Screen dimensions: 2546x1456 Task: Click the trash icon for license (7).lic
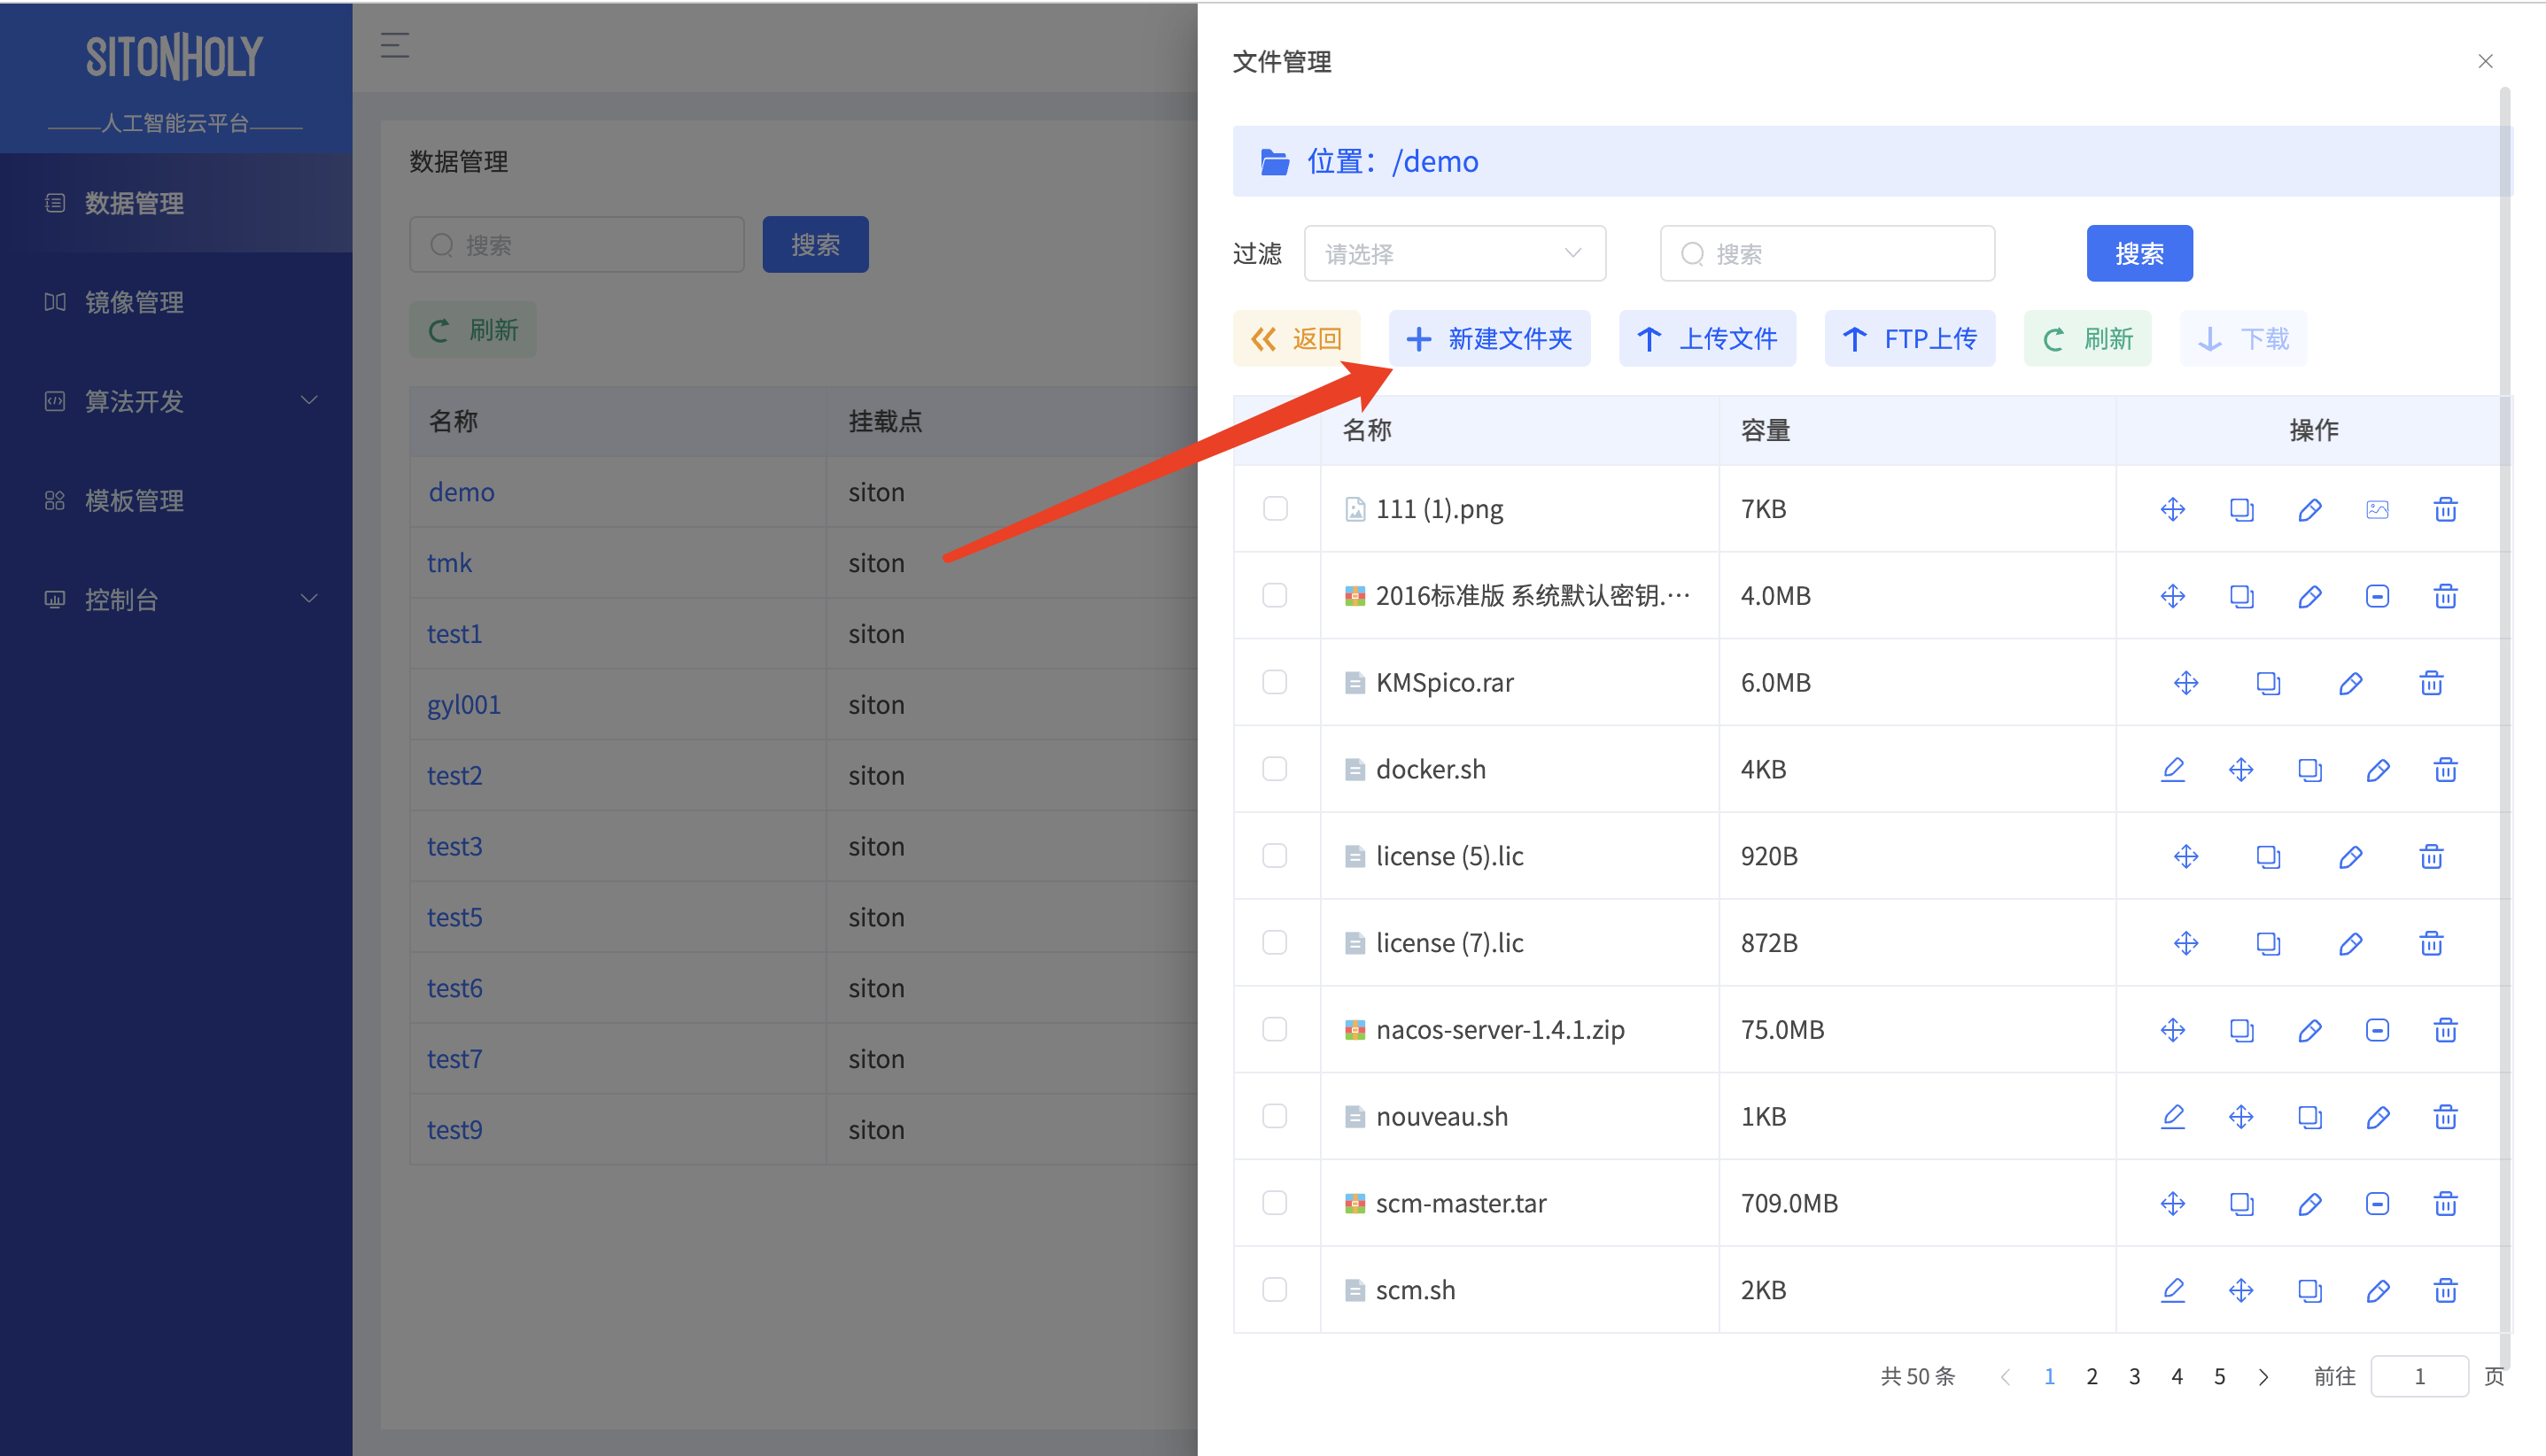point(2431,943)
